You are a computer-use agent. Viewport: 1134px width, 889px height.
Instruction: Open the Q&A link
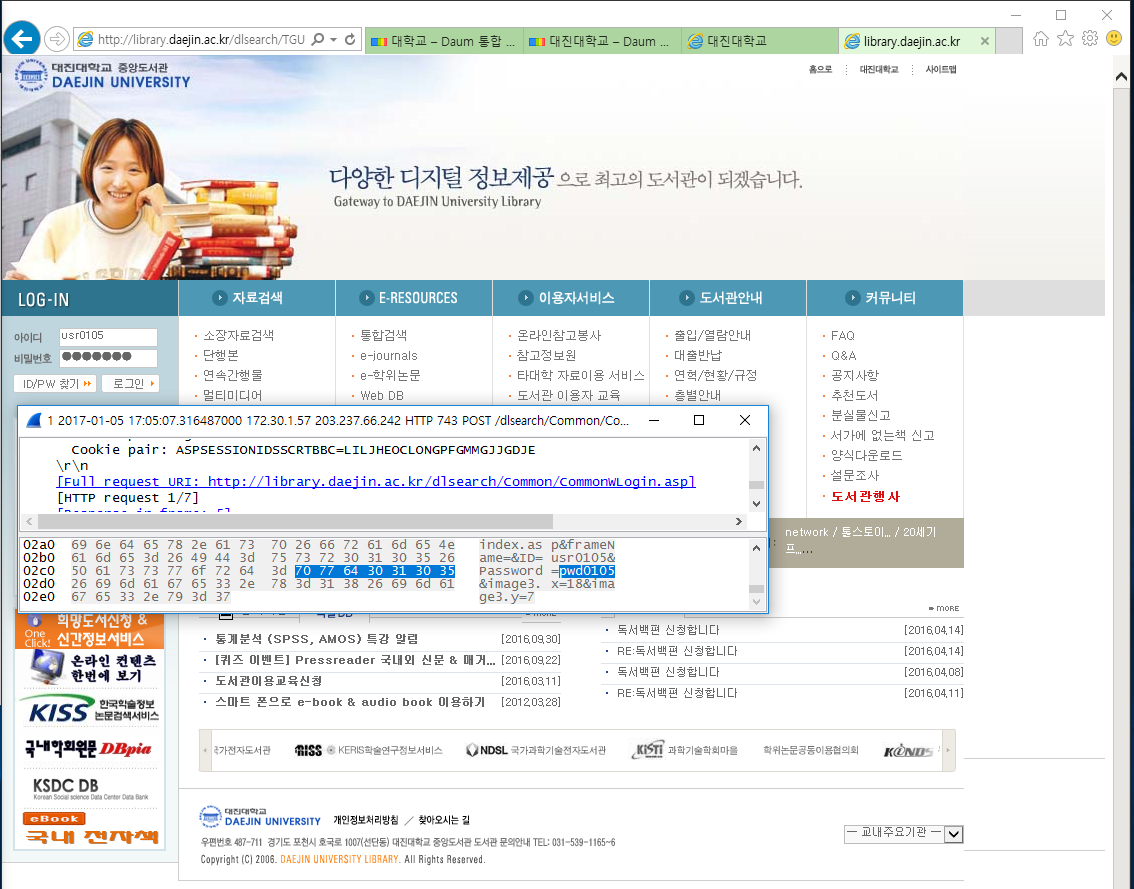(843, 356)
